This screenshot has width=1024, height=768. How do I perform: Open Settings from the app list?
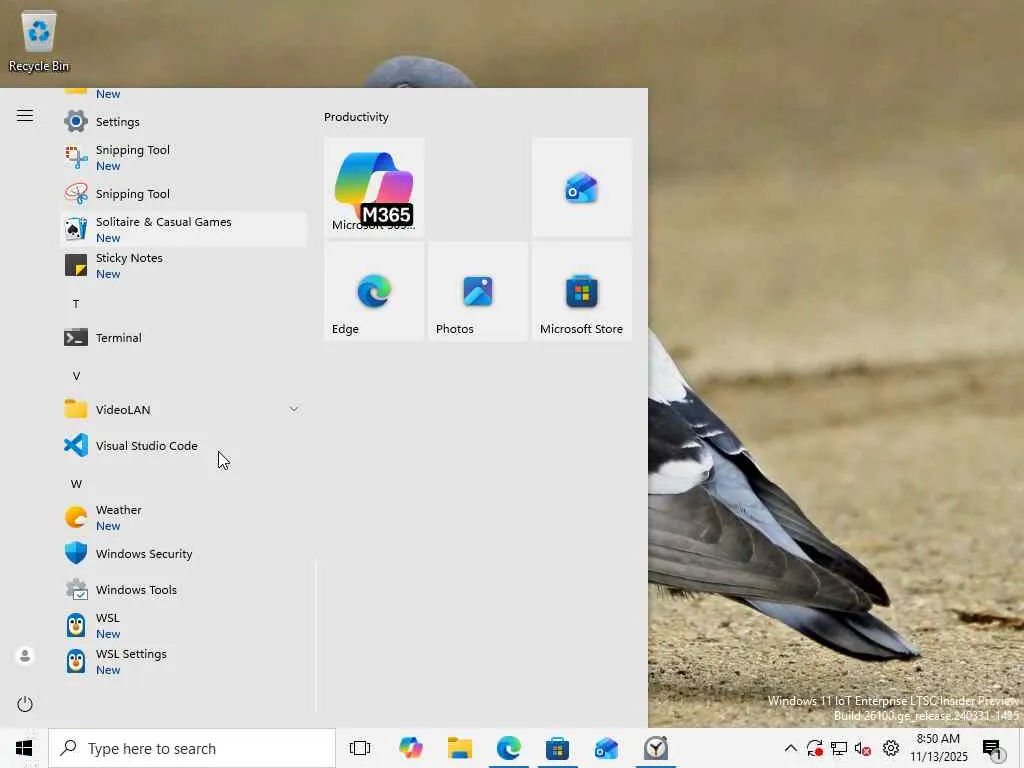click(x=184, y=121)
